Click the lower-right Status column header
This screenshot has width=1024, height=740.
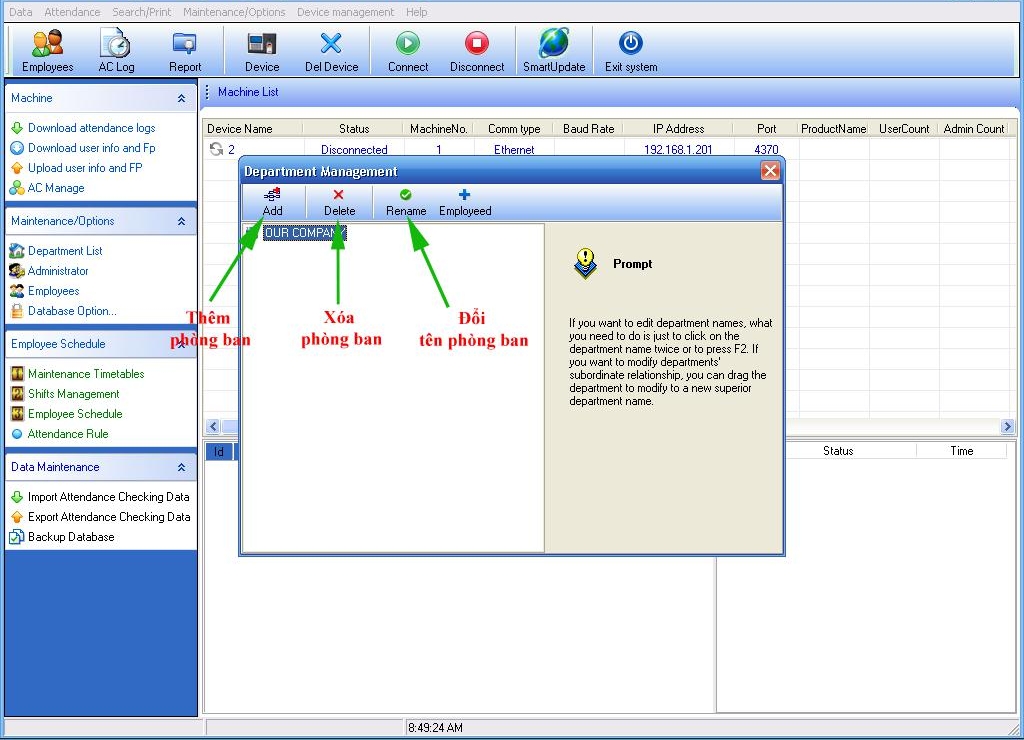click(x=838, y=451)
